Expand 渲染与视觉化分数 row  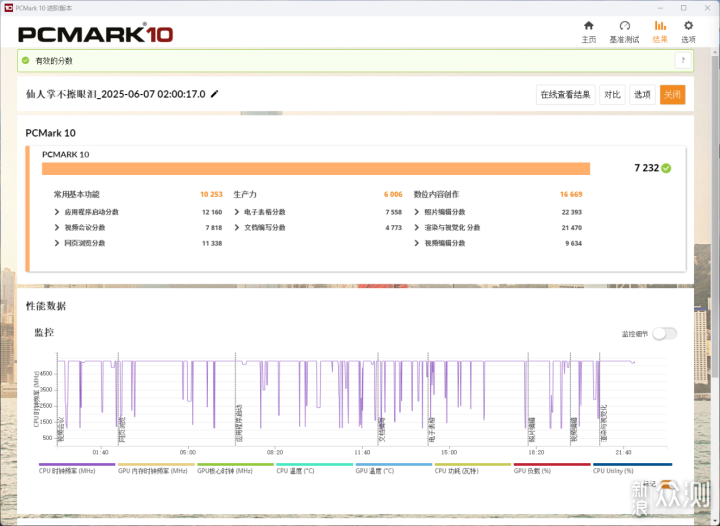417,228
